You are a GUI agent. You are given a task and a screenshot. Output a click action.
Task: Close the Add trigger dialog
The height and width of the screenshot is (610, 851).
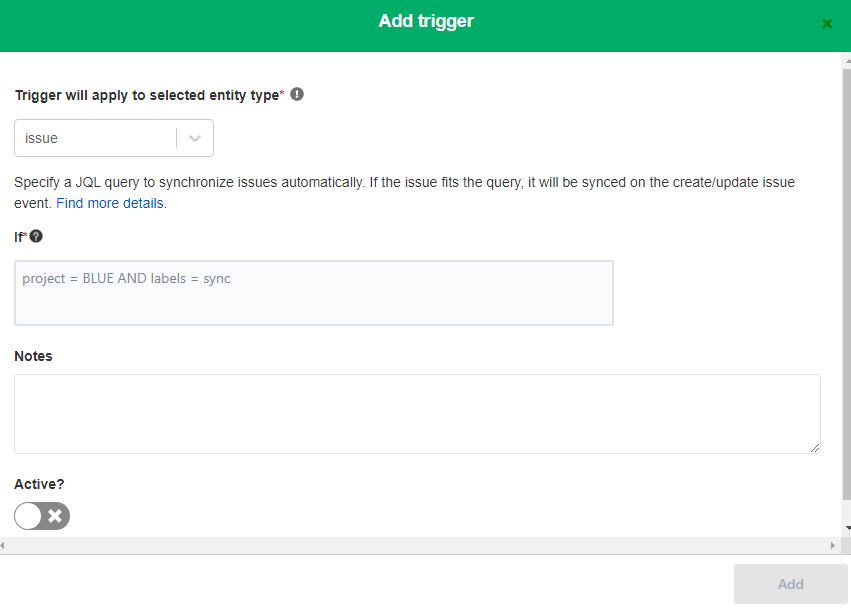coord(827,24)
